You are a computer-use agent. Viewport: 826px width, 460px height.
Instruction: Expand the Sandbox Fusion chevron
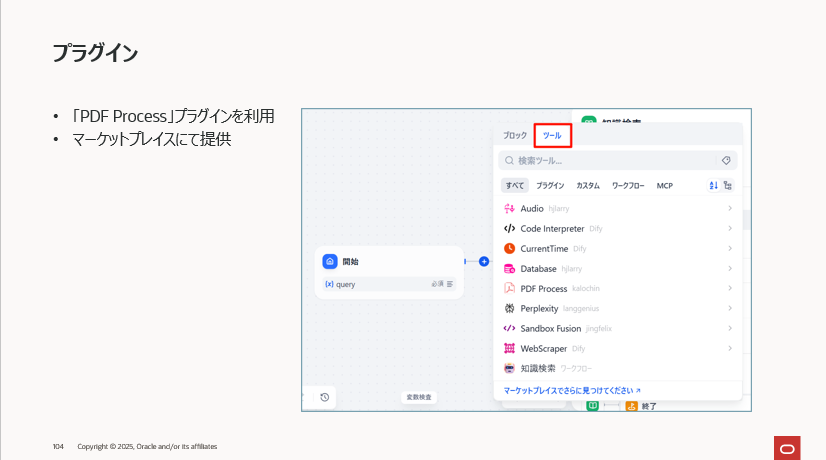click(730, 328)
